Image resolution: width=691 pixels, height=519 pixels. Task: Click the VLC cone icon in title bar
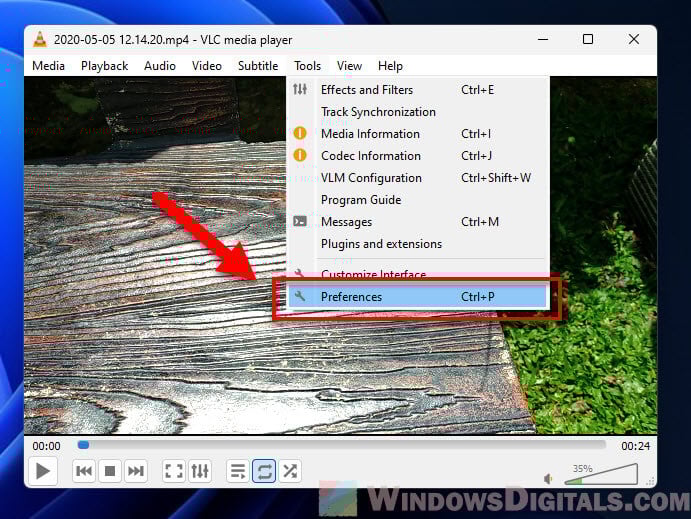40,39
